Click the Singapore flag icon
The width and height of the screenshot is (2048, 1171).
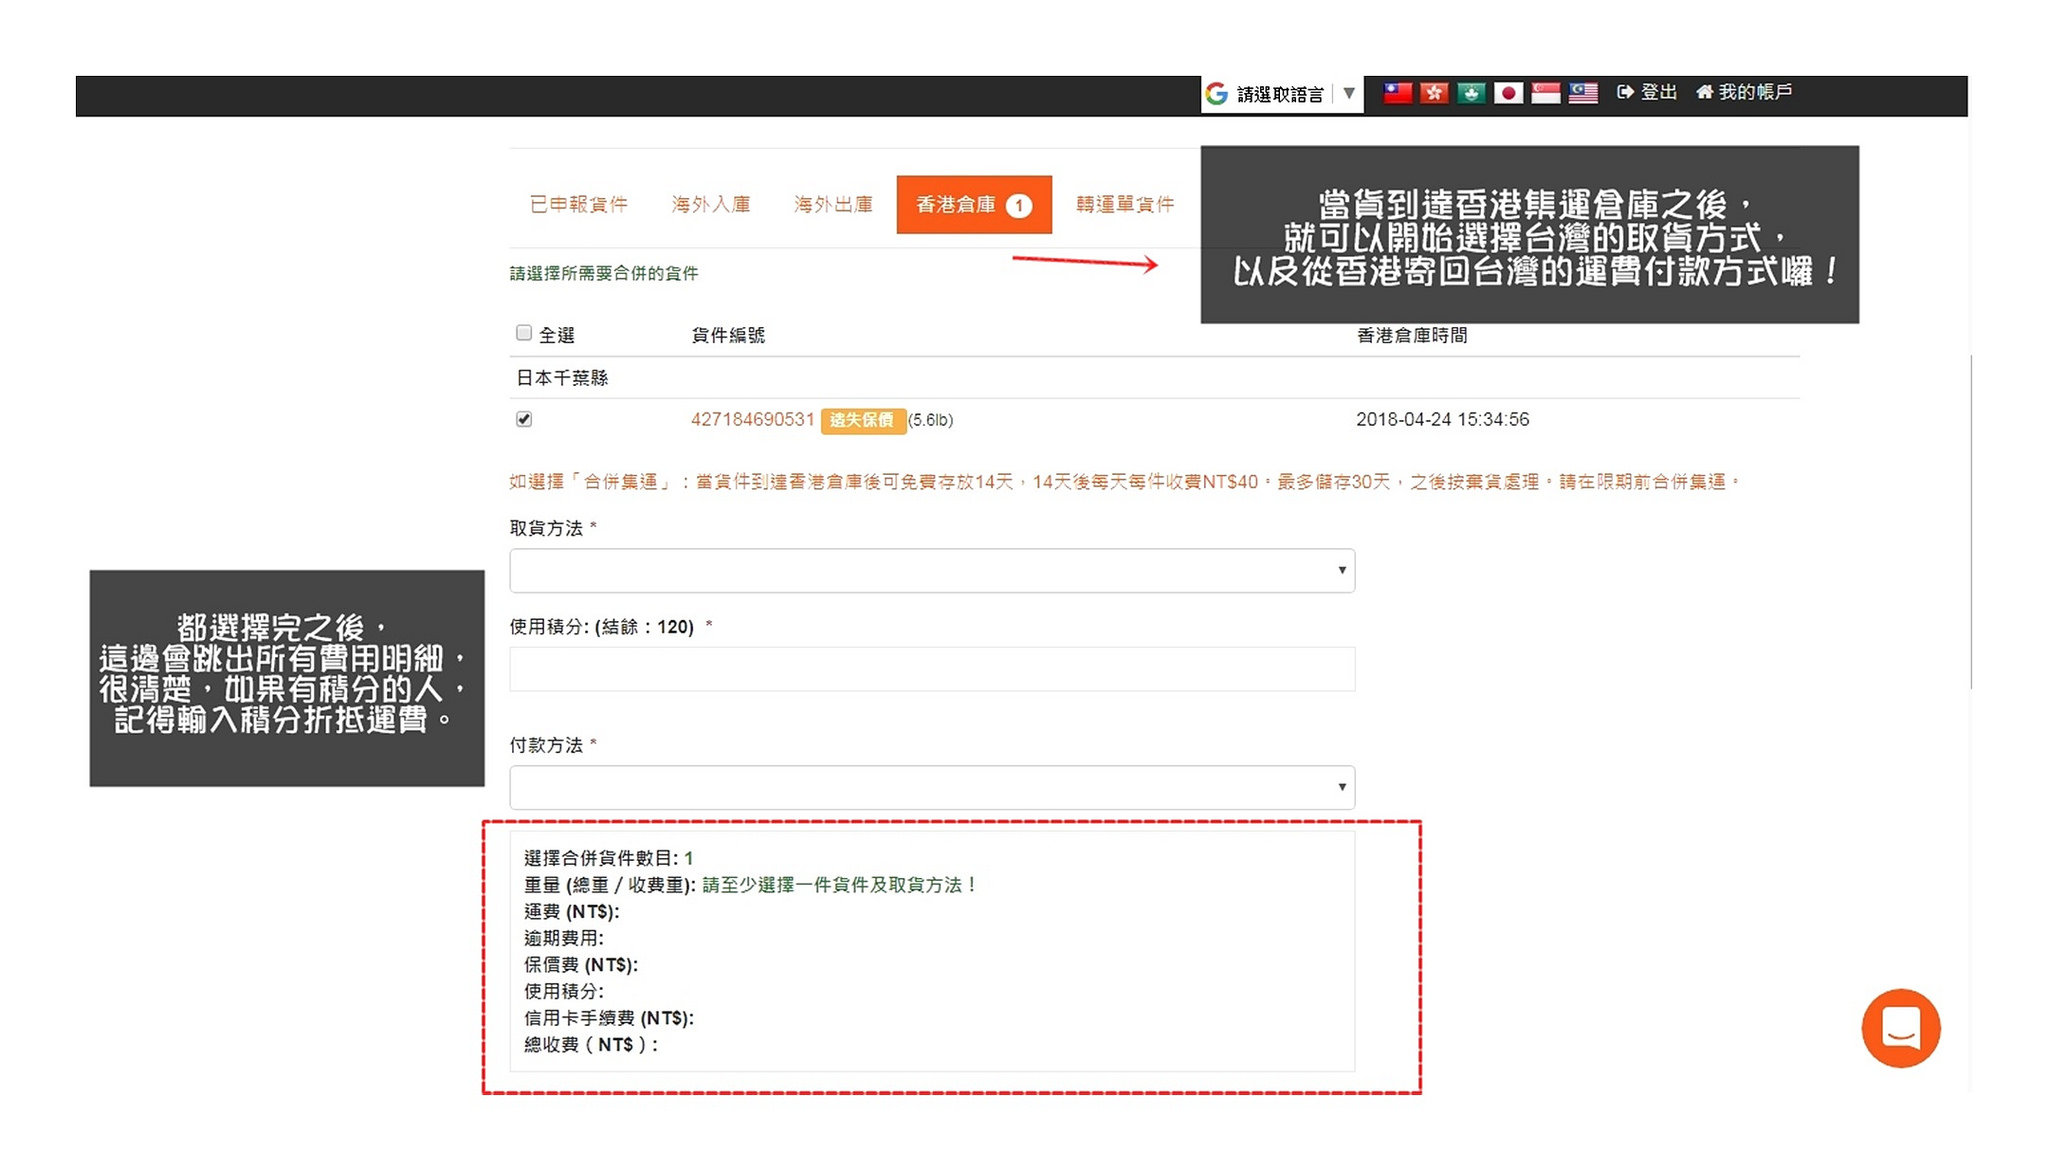(1545, 93)
